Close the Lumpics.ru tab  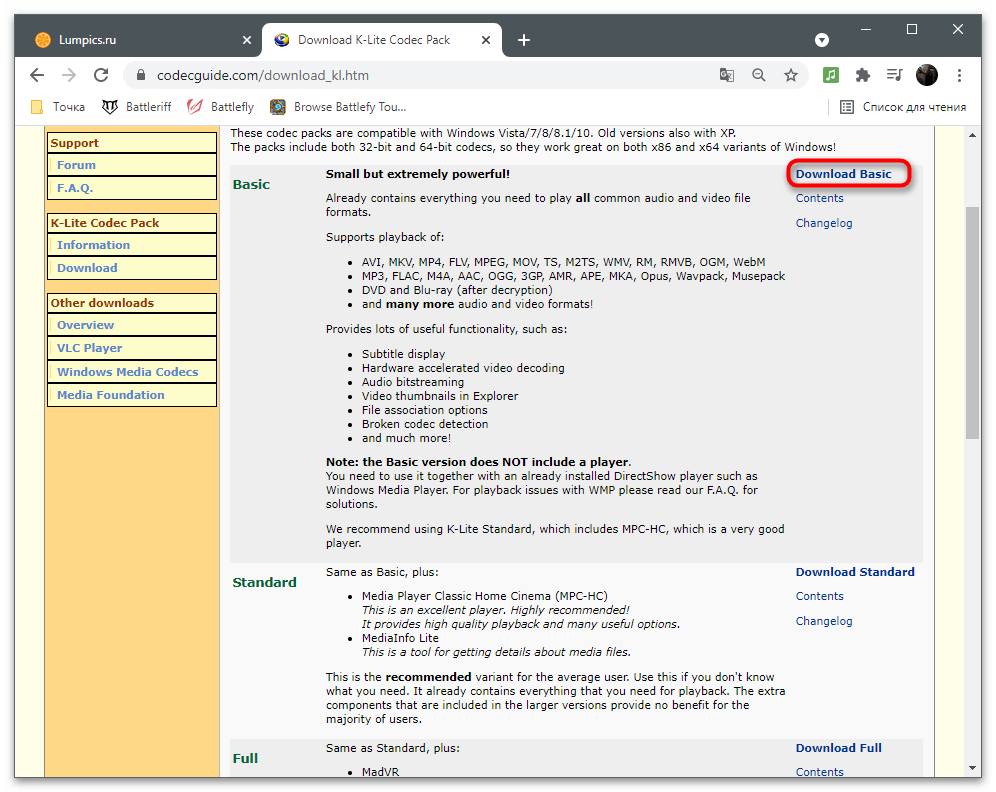(x=247, y=40)
